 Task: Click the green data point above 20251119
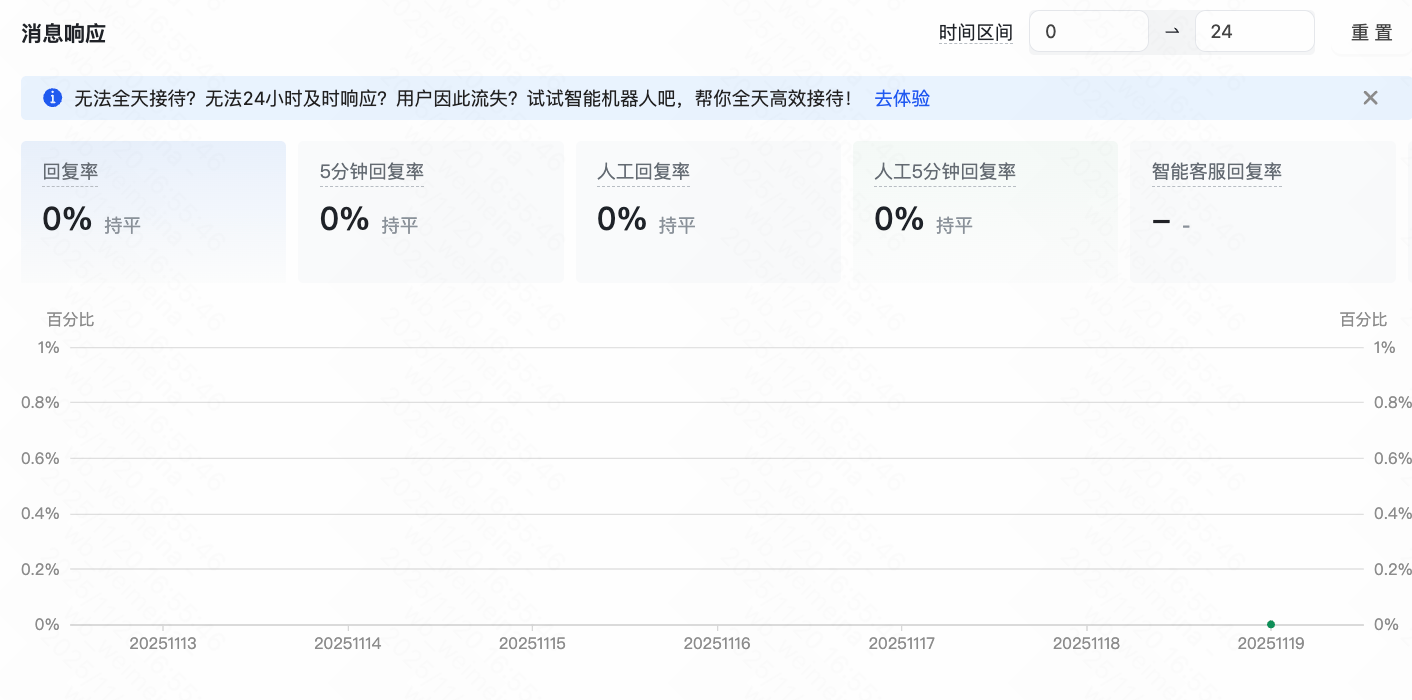coord(1271,623)
